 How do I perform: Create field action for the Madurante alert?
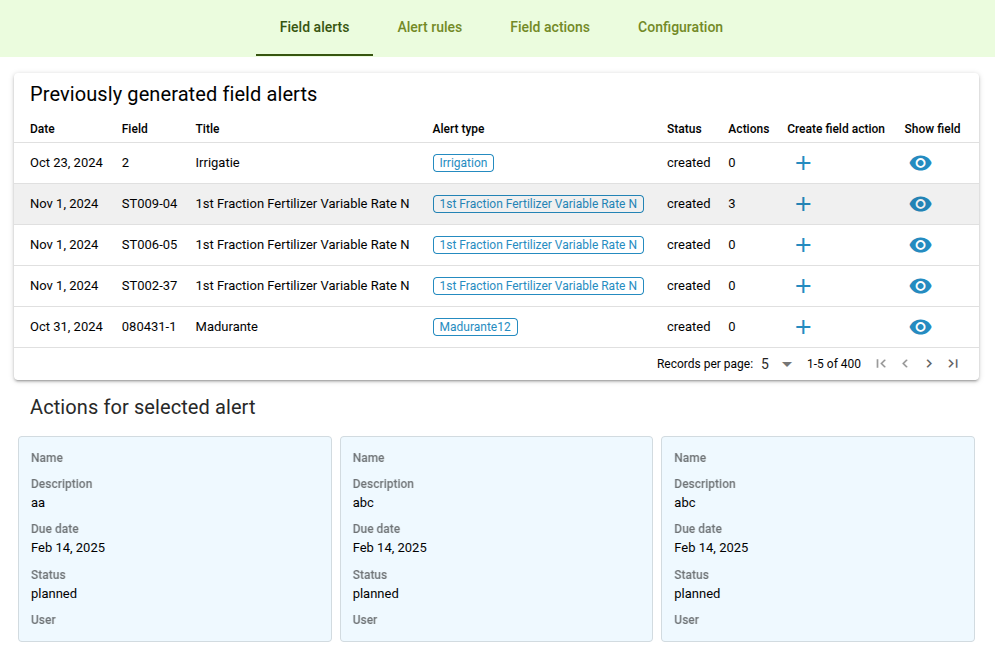tap(802, 327)
